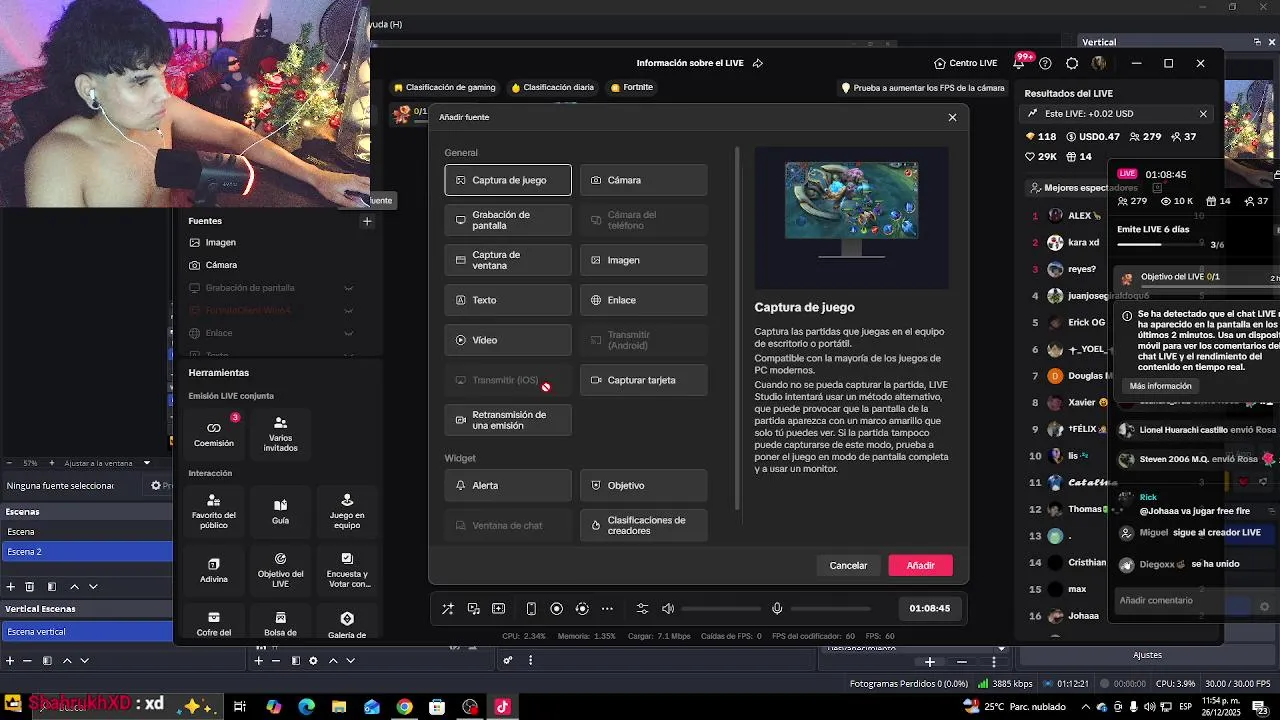Open Centro LIVE
The width and height of the screenshot is (1280, 720).
pos(965,63)
